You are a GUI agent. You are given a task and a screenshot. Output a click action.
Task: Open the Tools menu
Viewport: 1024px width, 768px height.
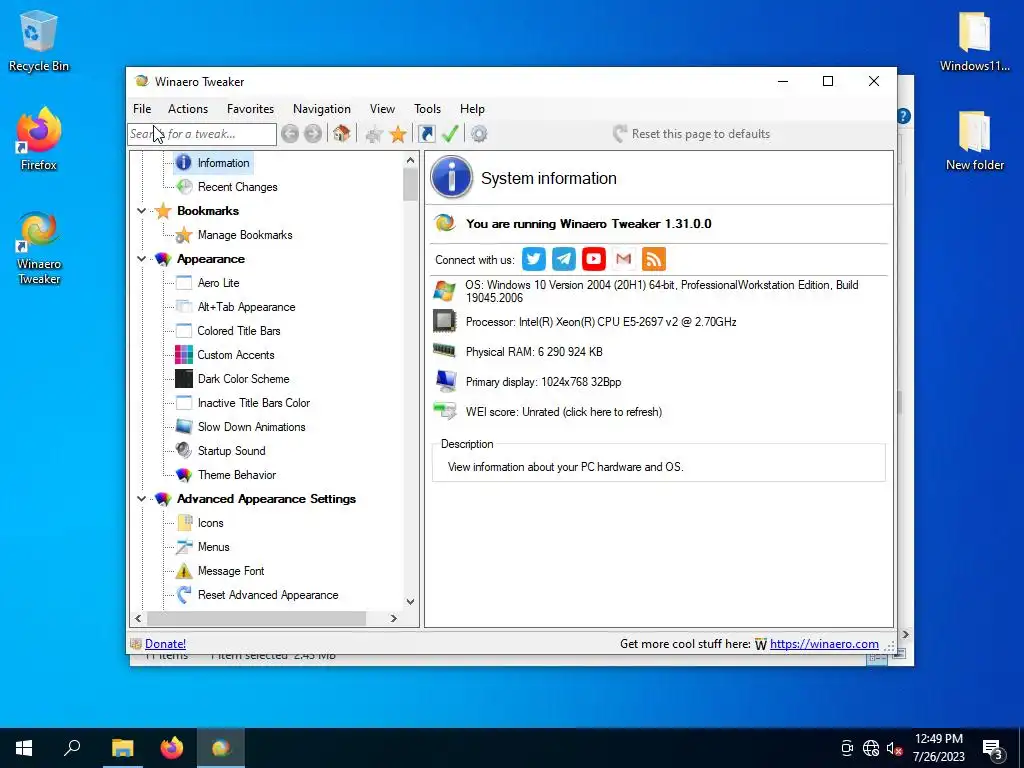pos(427,109)
